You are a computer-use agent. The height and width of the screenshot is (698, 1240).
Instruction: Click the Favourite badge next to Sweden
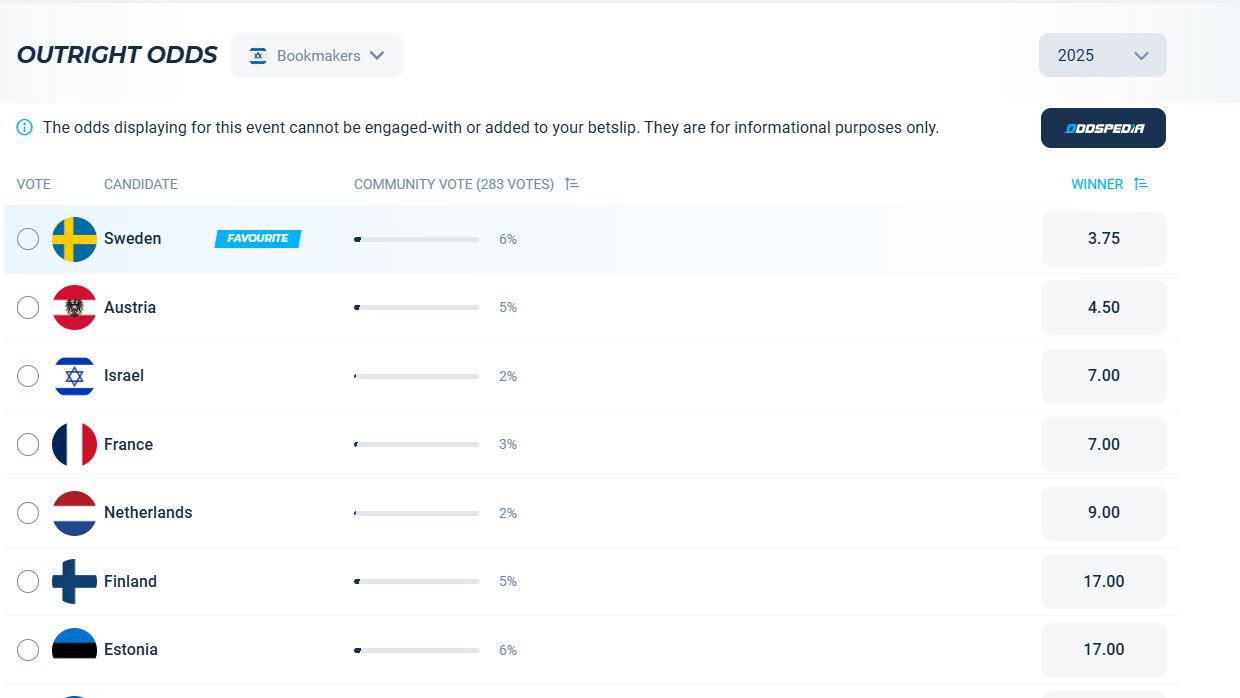257,239
